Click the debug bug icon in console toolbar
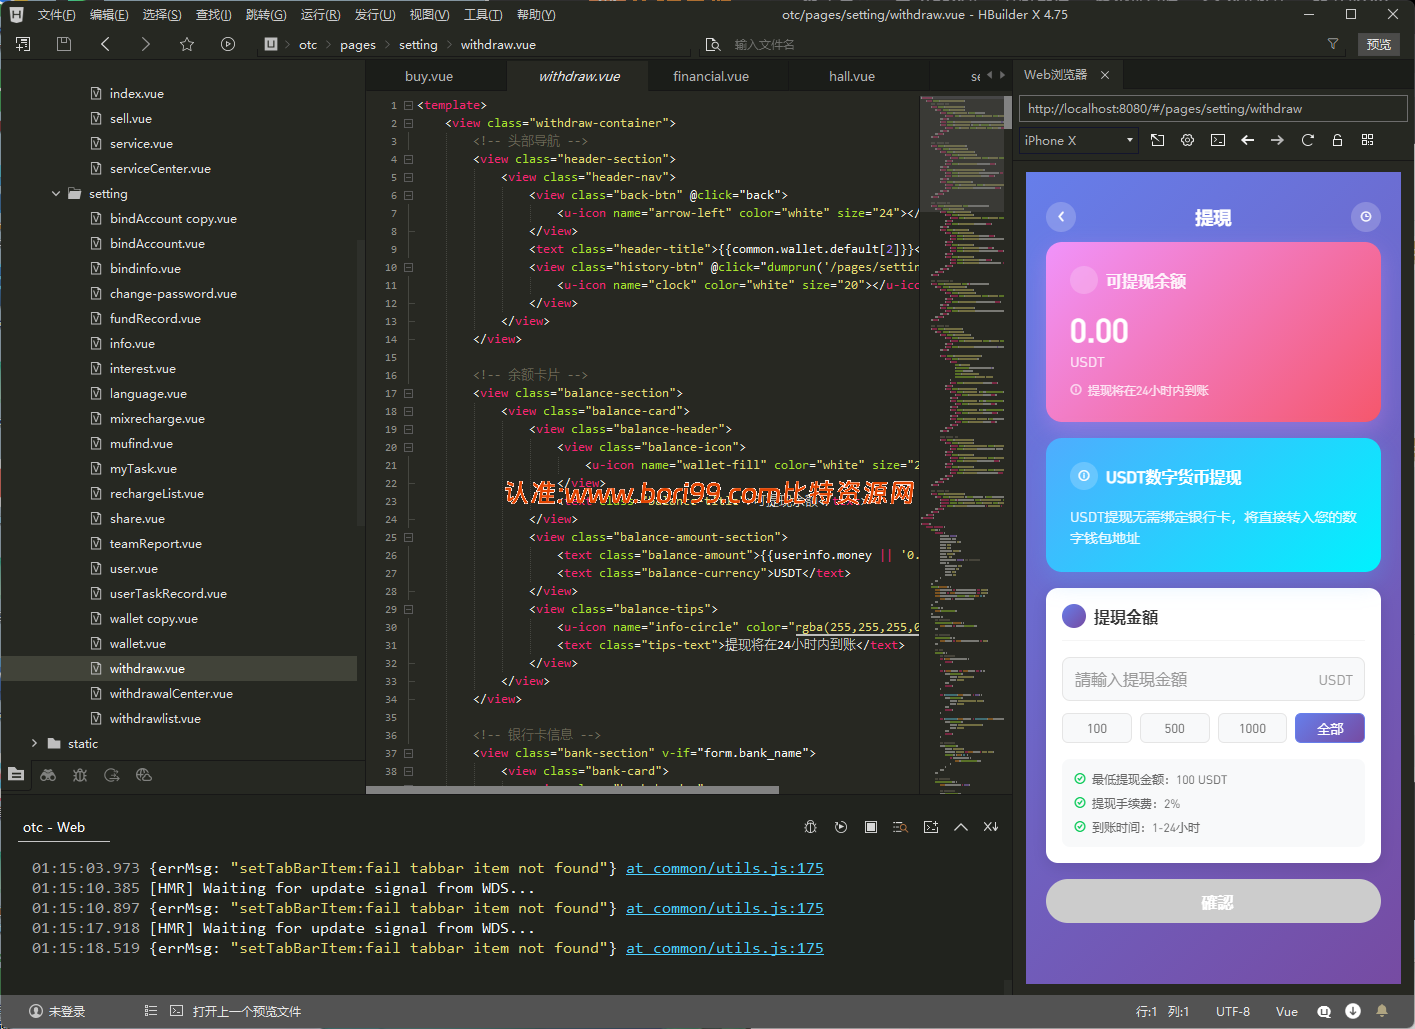1415x1029 pixels. [811, 827]
